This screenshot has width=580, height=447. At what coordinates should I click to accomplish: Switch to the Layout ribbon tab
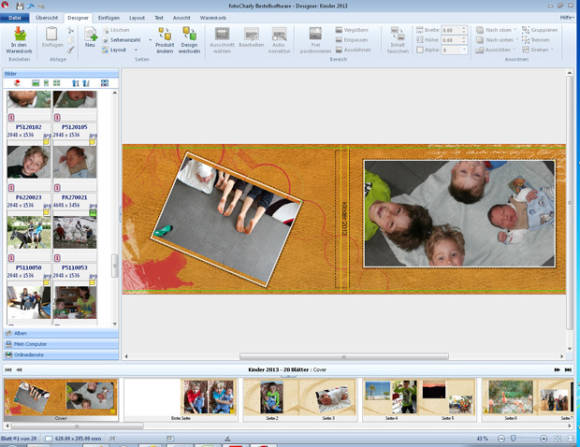[x=137, y=18]
